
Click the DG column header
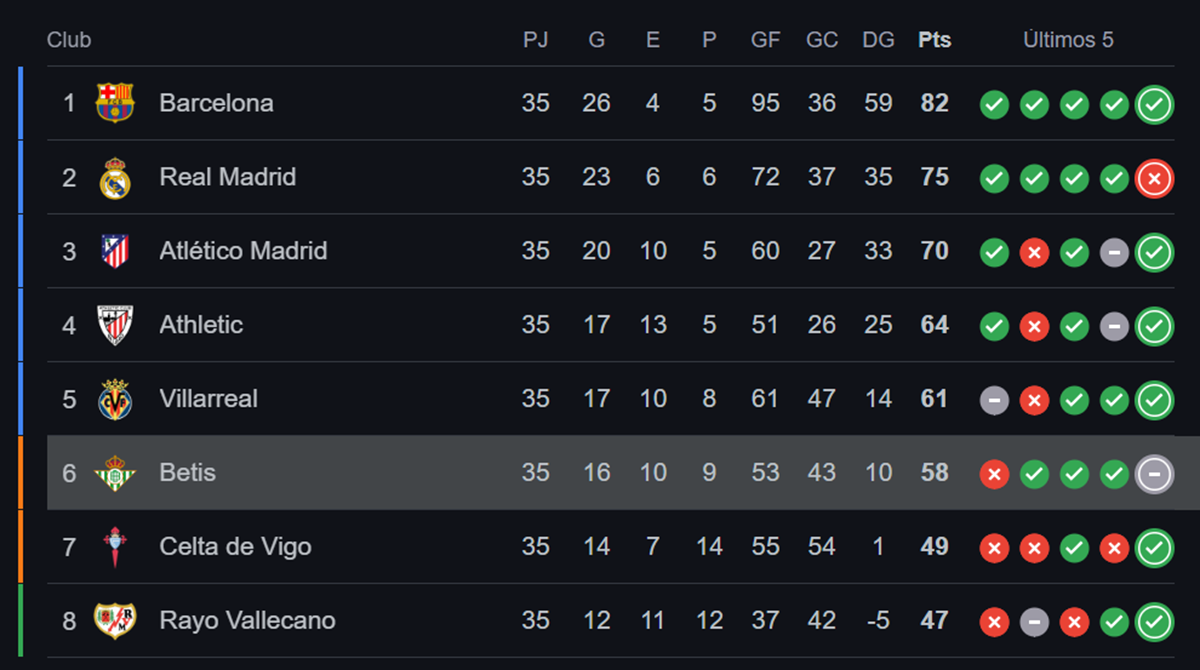878,40
